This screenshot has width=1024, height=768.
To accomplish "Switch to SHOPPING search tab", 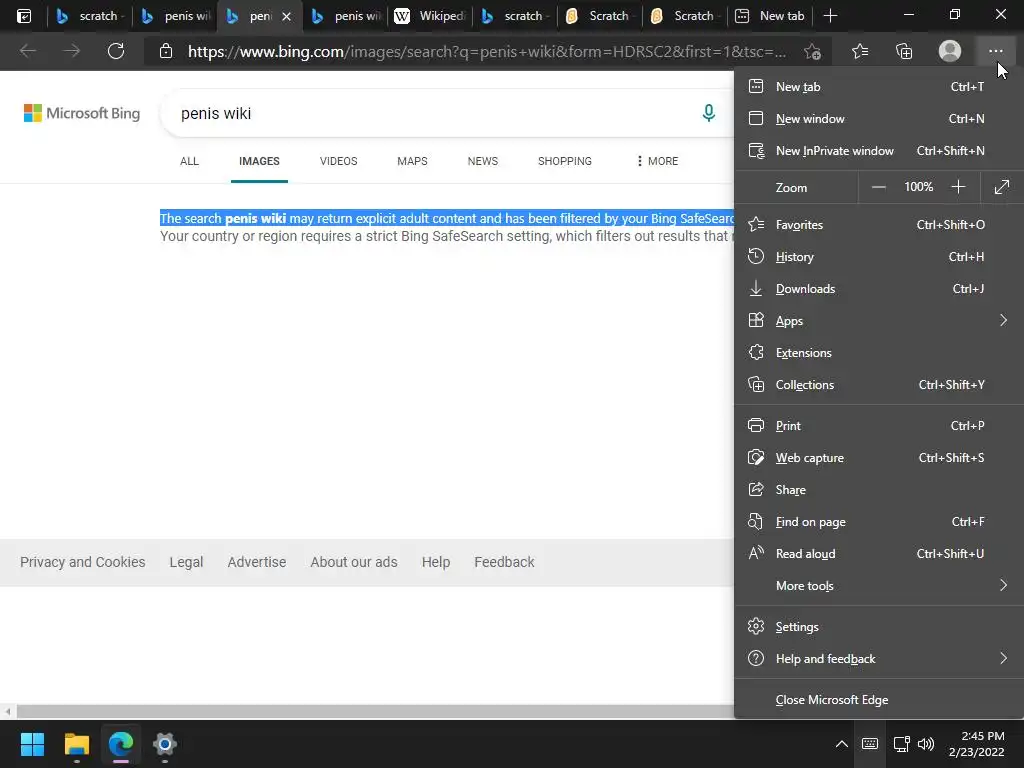I will coord(565,161).
